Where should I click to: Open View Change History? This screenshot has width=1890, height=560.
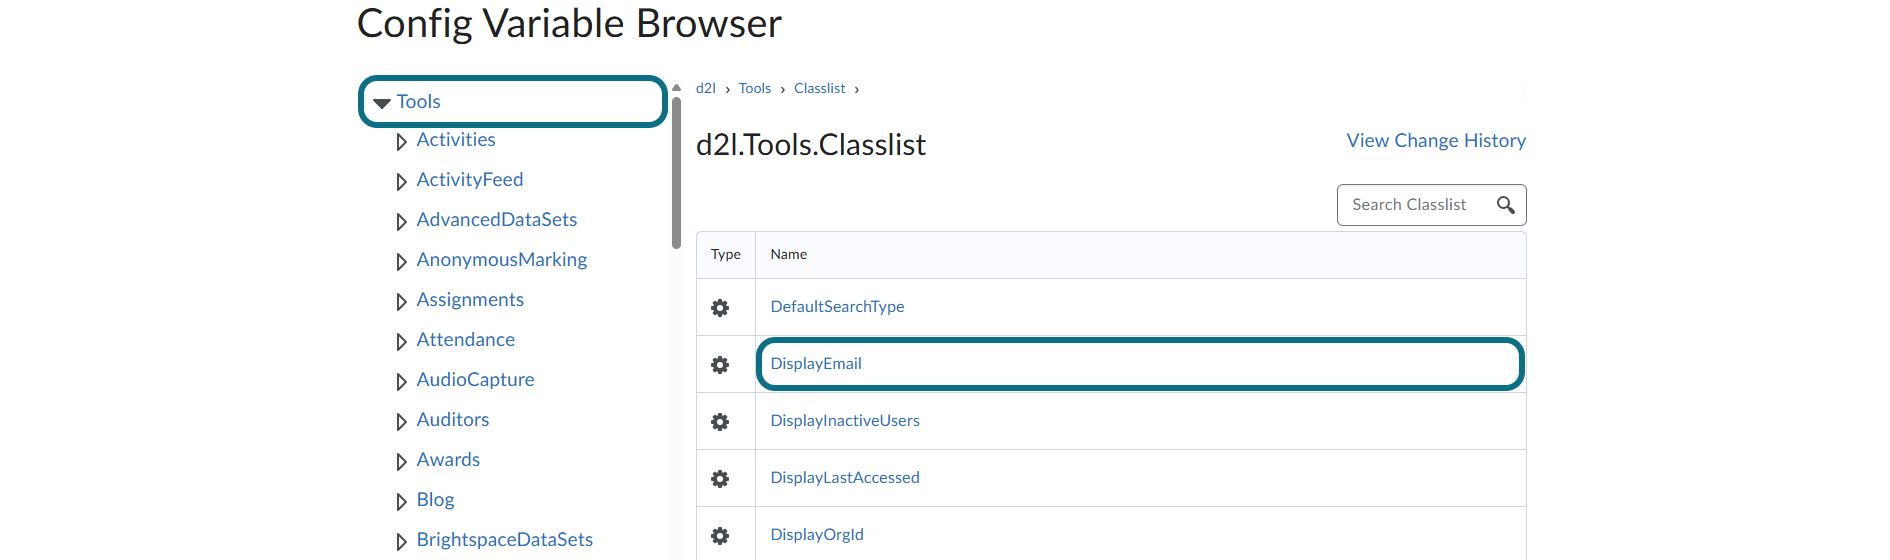(x=1436, y=141)
